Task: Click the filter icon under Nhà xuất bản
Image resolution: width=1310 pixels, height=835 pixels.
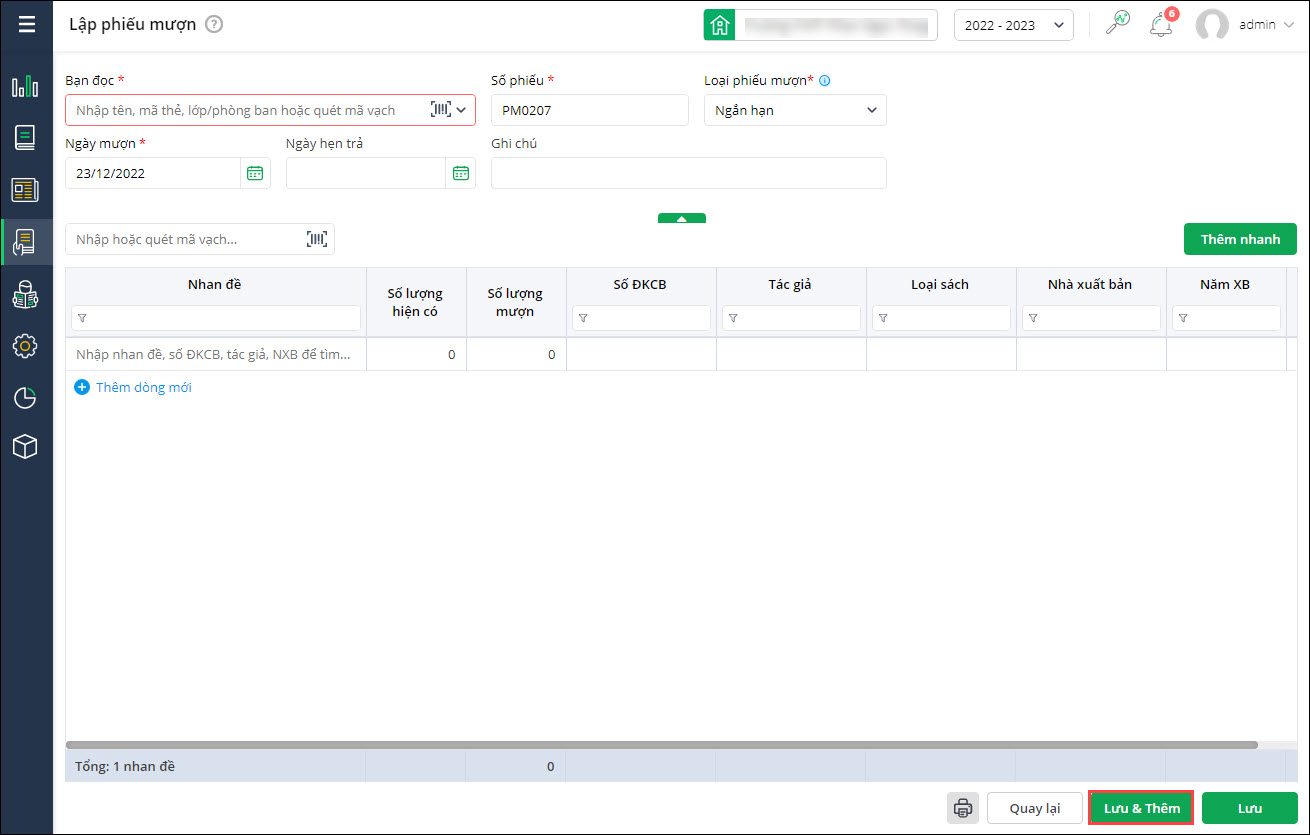Action: click(1033, 318)
